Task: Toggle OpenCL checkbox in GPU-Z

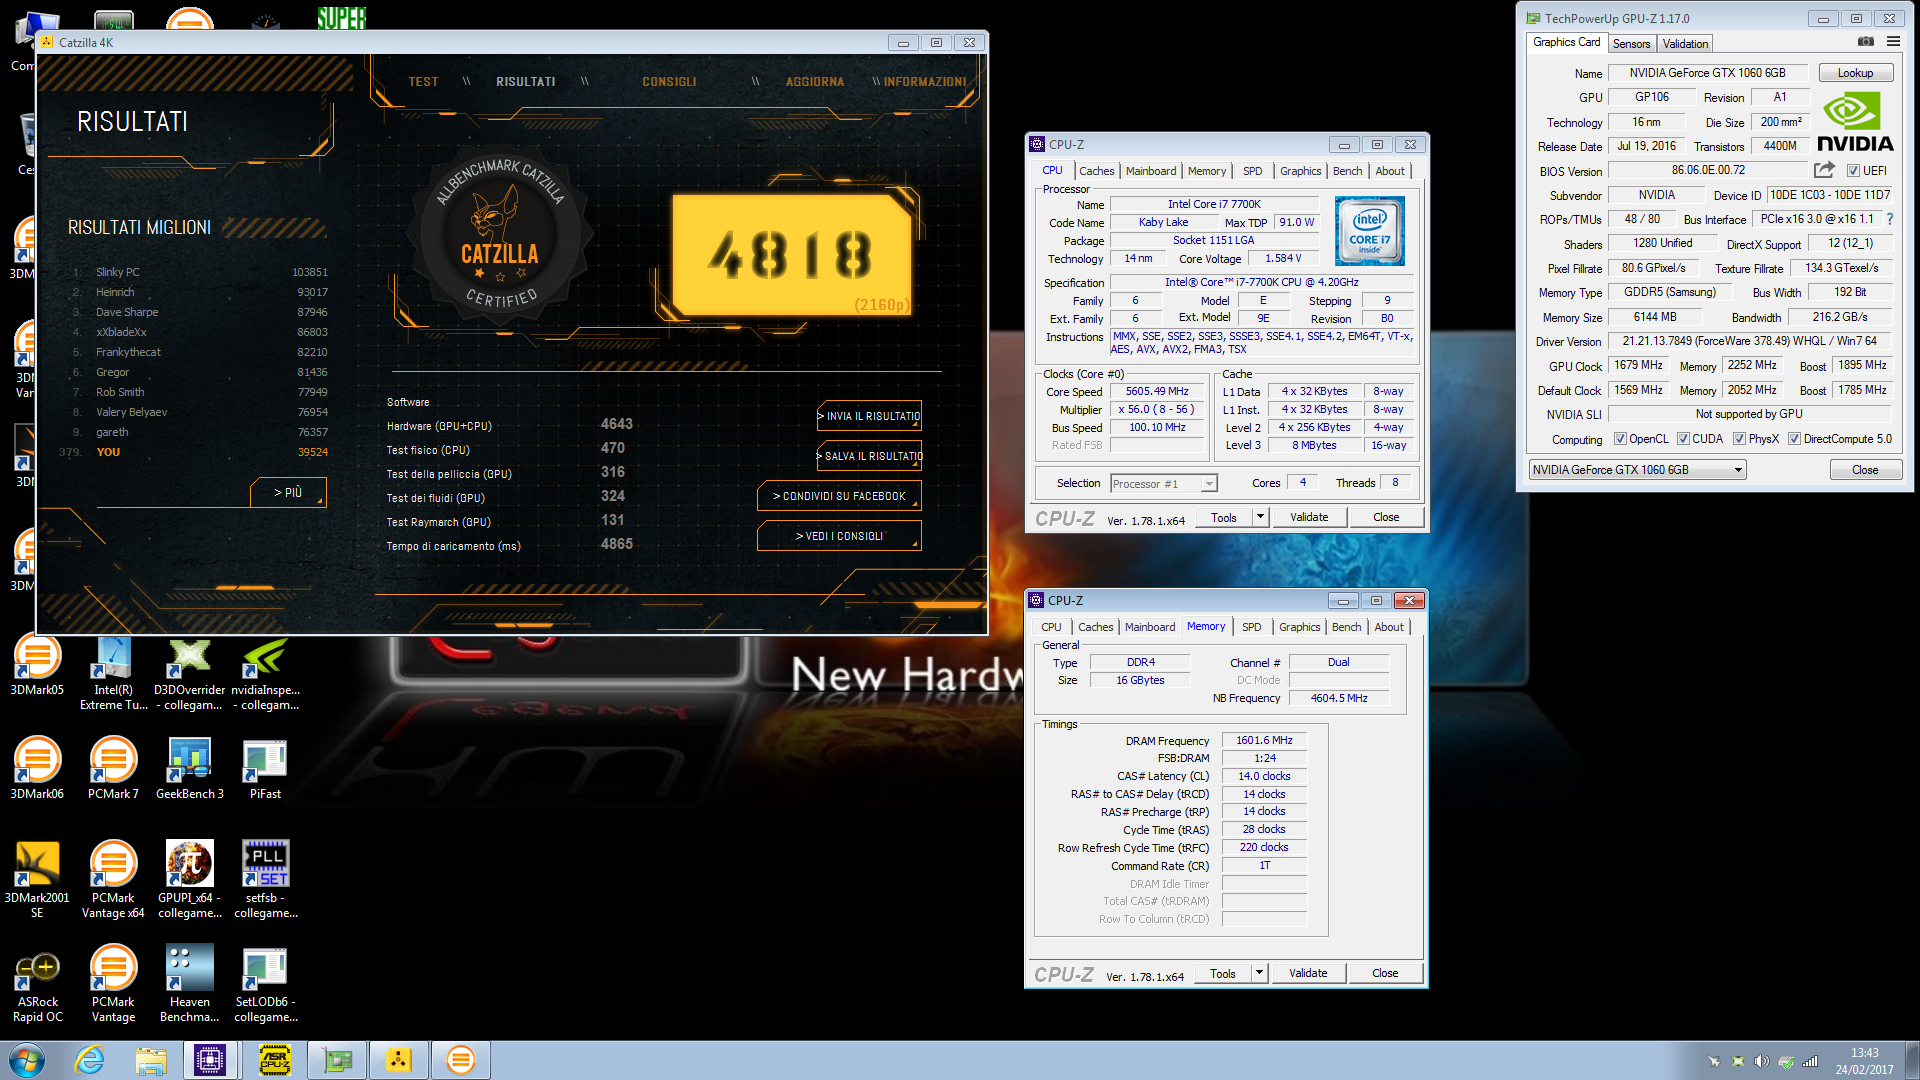Action: pos(1620,439)
